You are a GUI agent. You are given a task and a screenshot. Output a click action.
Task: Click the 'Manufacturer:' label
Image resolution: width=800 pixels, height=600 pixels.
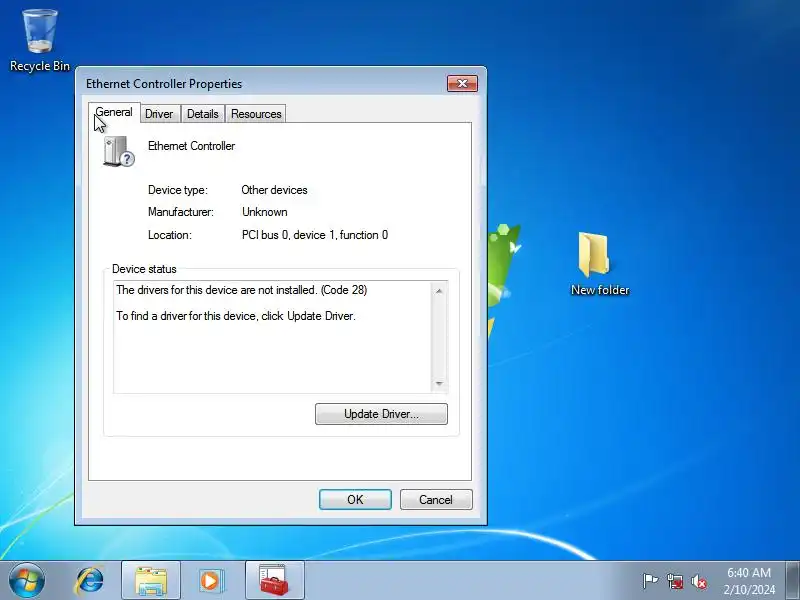click(181, 212)
